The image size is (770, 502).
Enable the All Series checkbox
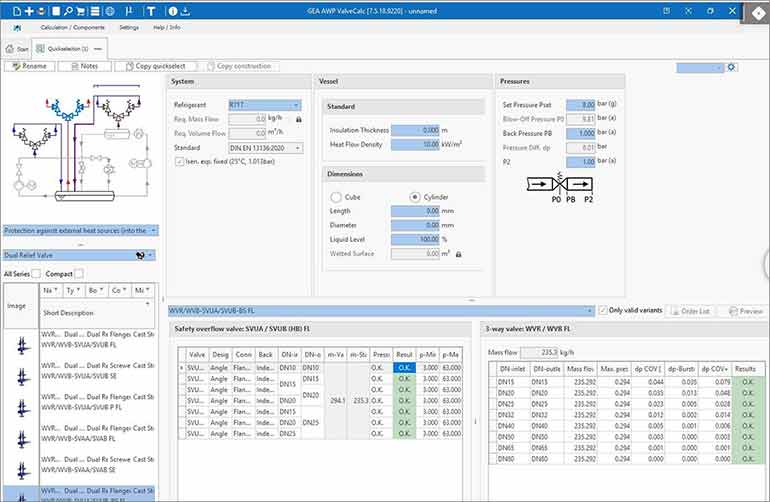pyautogui.click(x=36, y=274)
